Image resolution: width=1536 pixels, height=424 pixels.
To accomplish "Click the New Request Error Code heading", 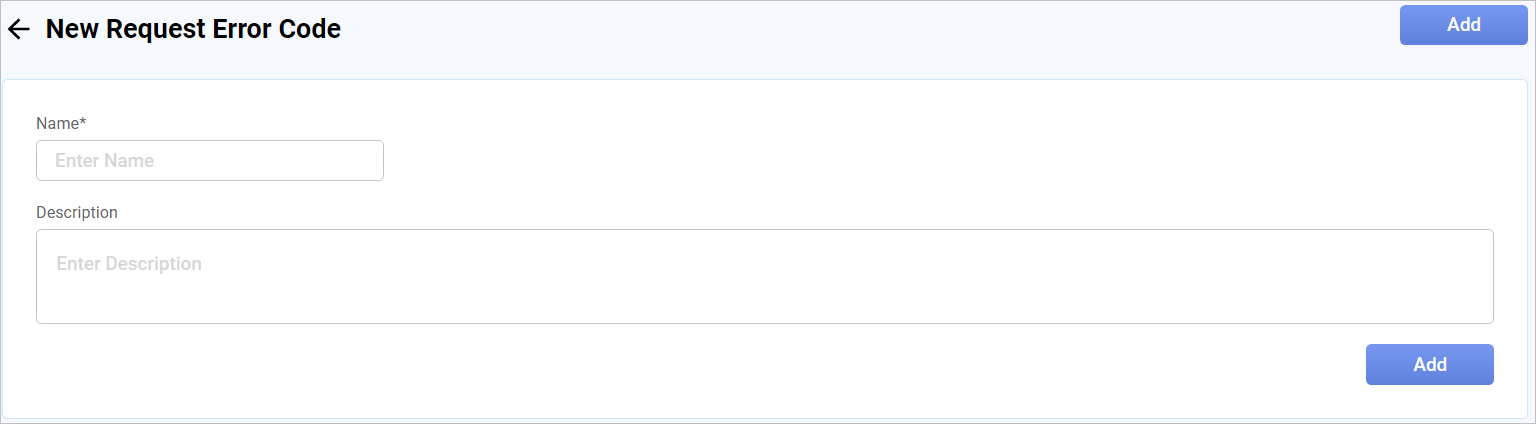I will 193,30.
